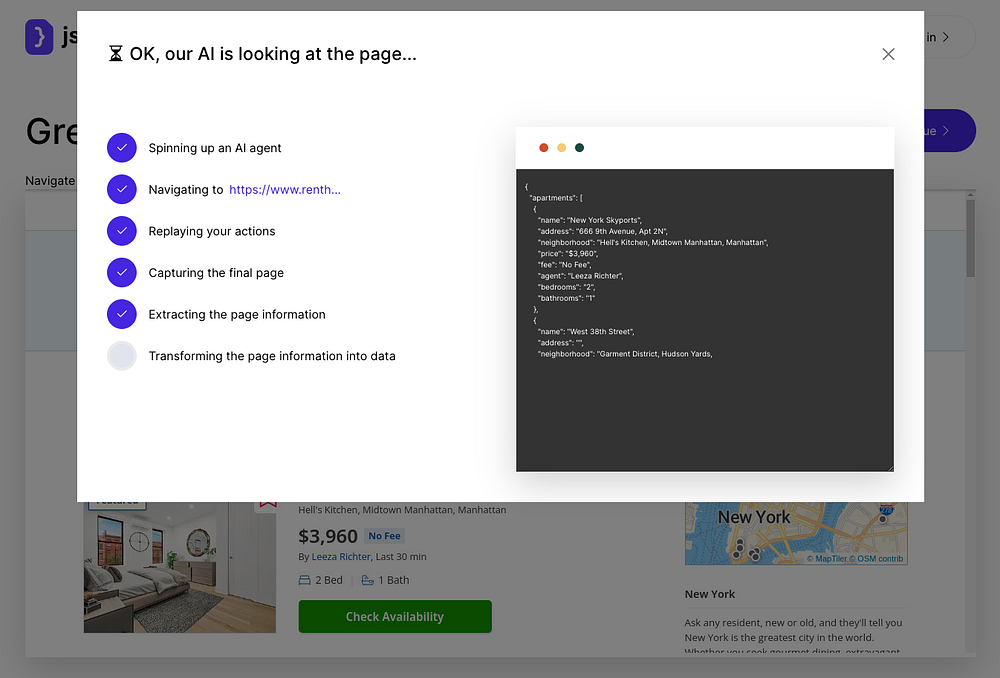The width and height of the screenshot is (1000, 678).
Task: Click the hourglass icon in dialog title
Action: pos(116,54)
